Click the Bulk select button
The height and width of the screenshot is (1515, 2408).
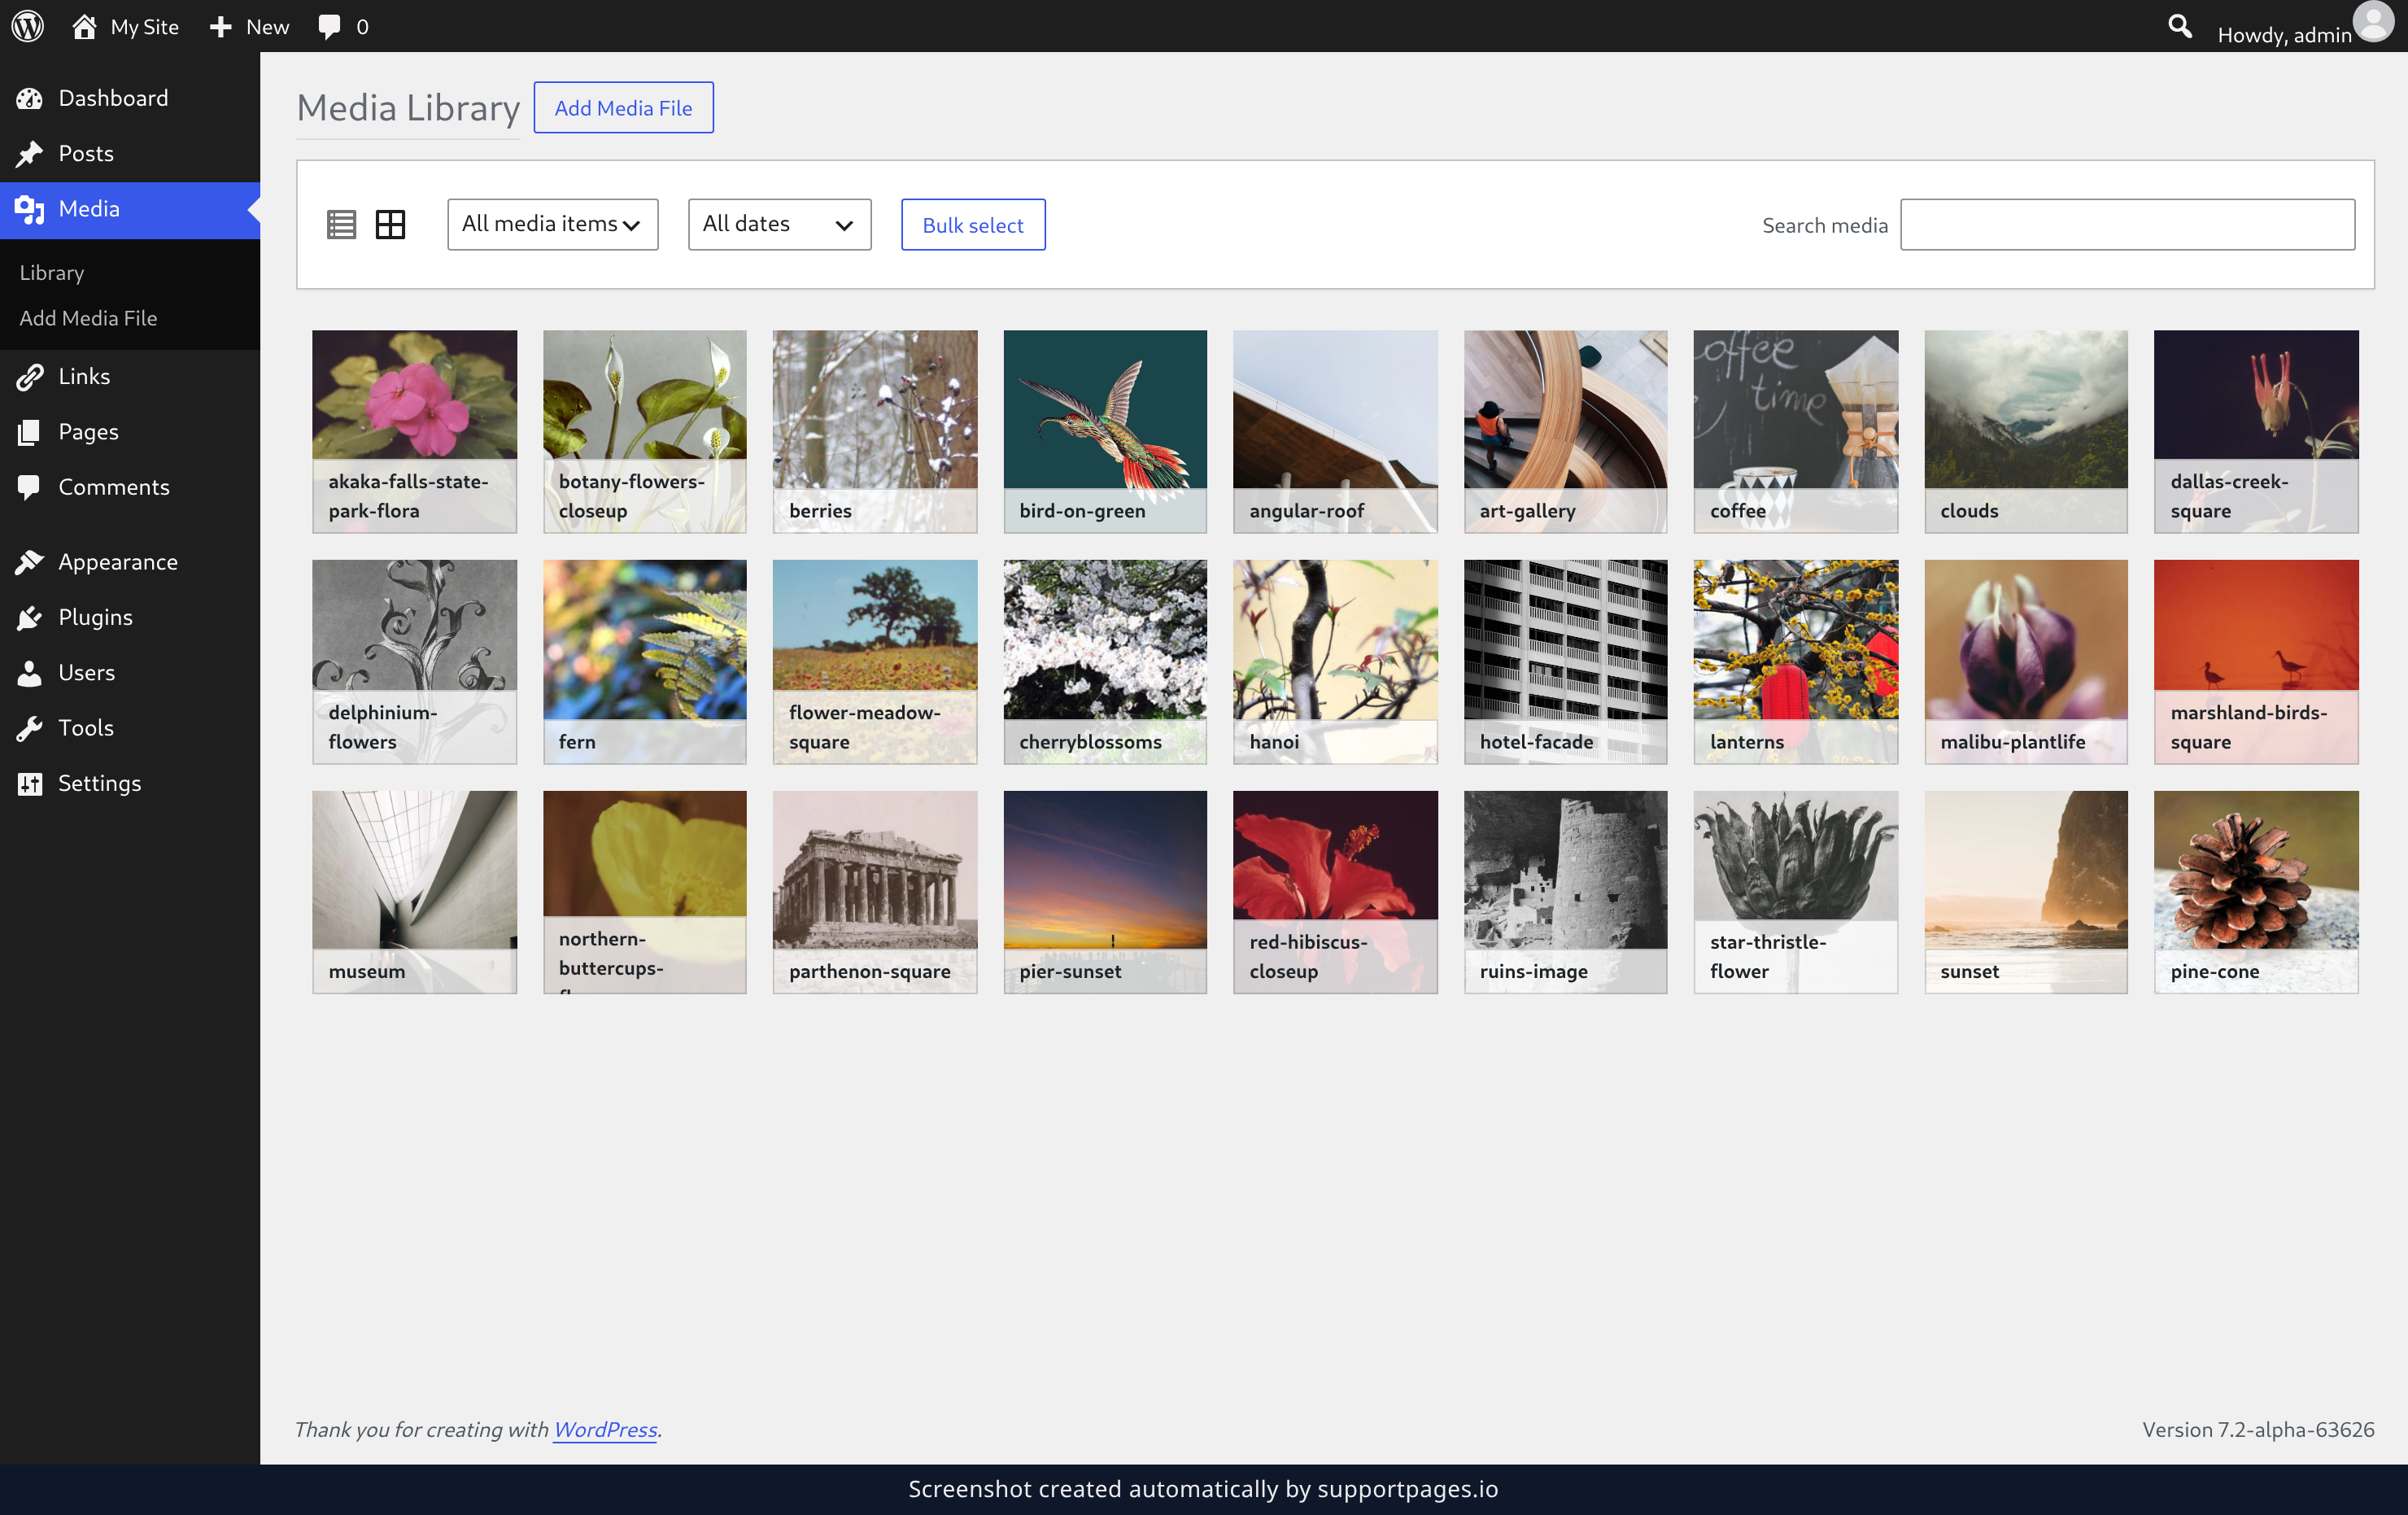click(x=973, y=224)
